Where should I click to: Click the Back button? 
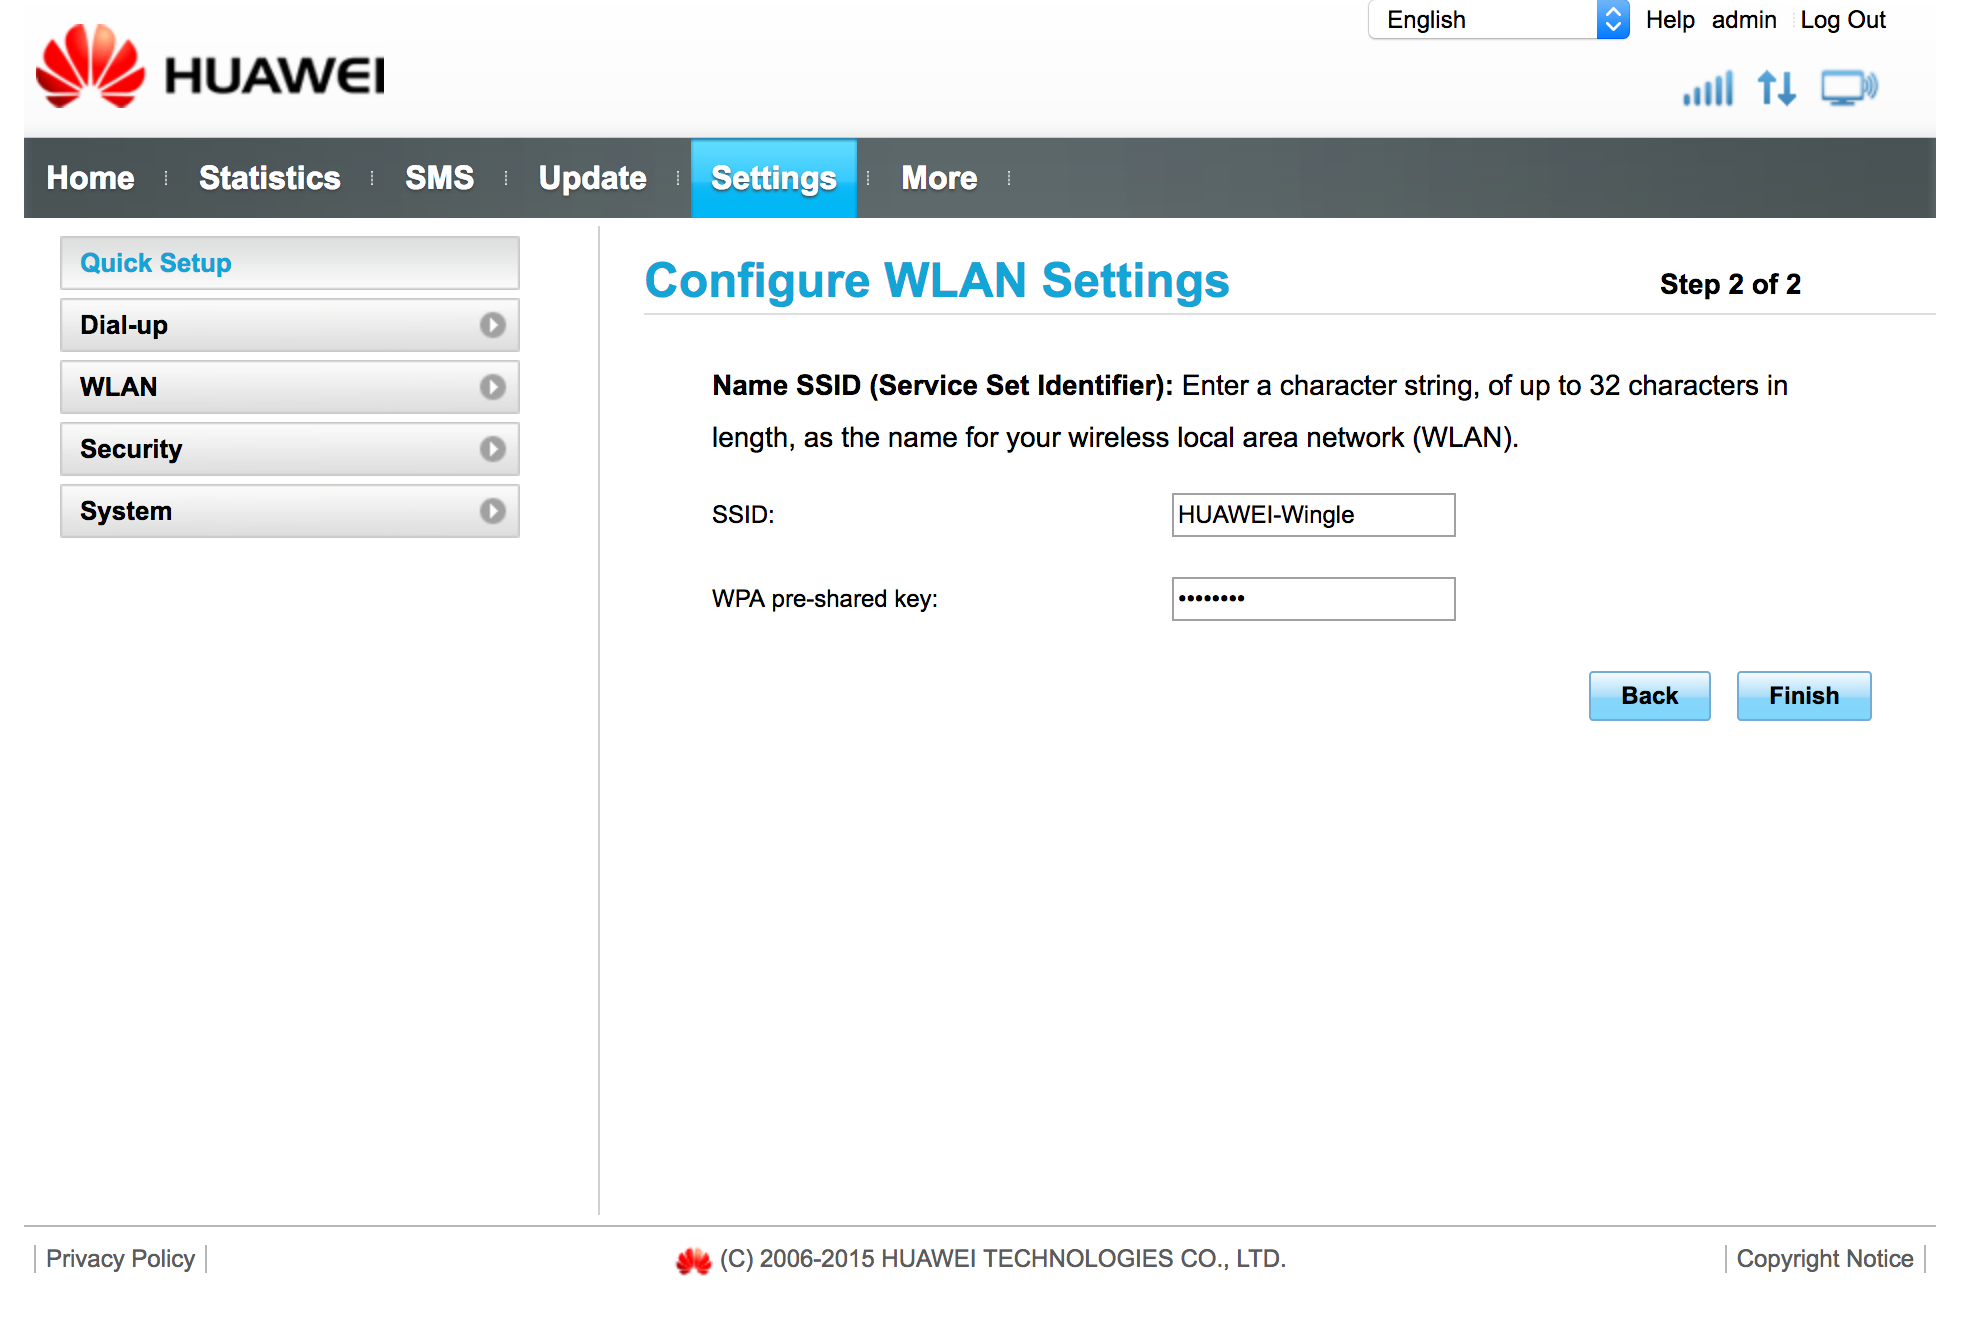tap(1647, 696)
